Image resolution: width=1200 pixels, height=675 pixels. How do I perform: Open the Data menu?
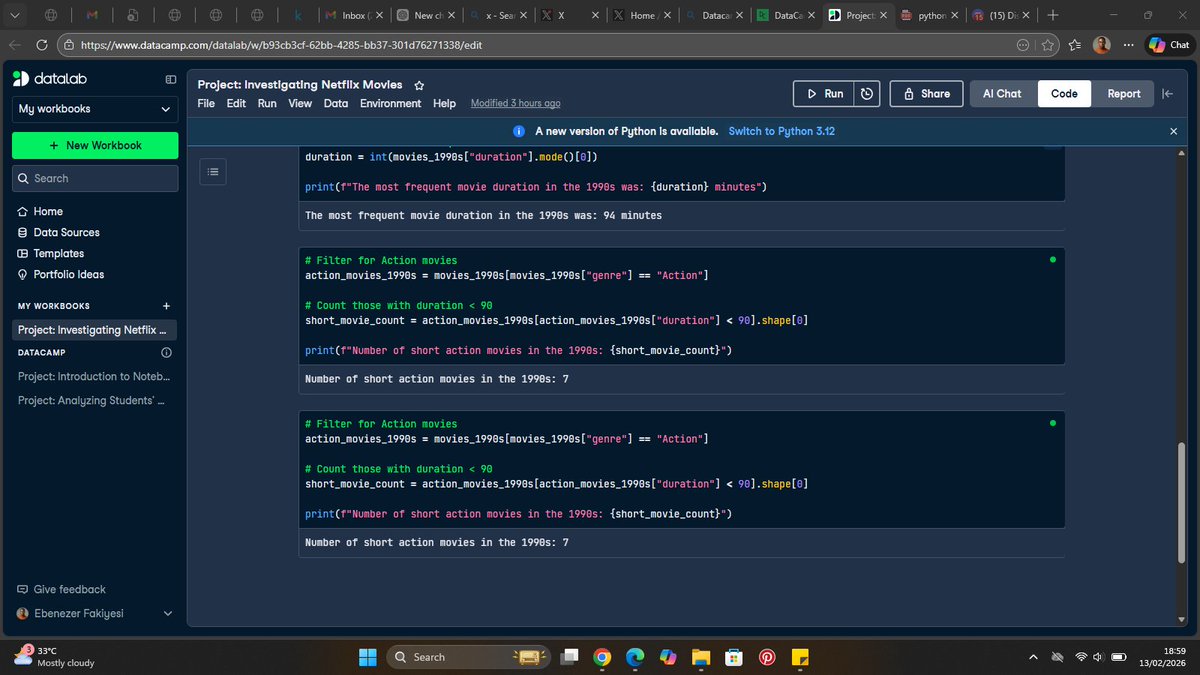click(x=336, y=103)
